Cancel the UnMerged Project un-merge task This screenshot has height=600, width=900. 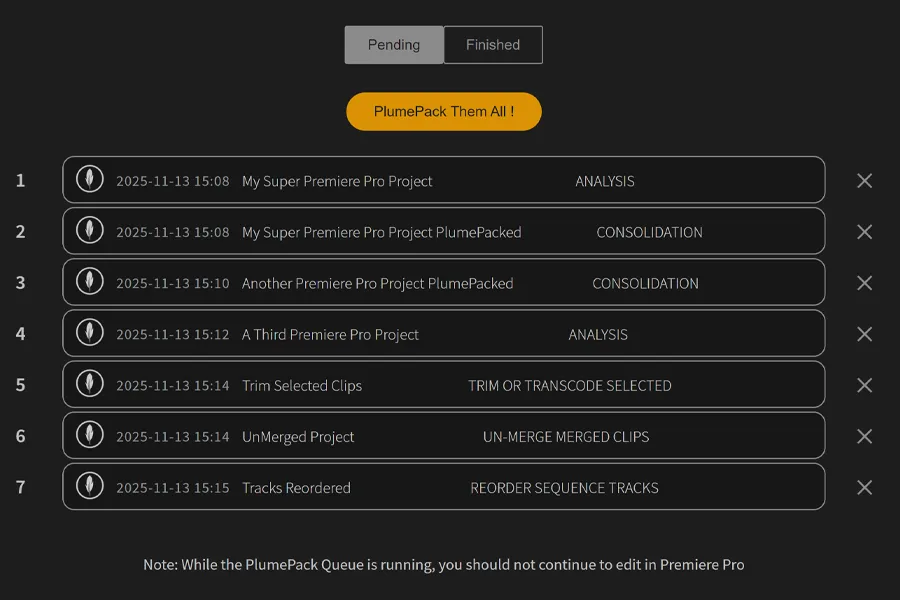coord(864,435)
